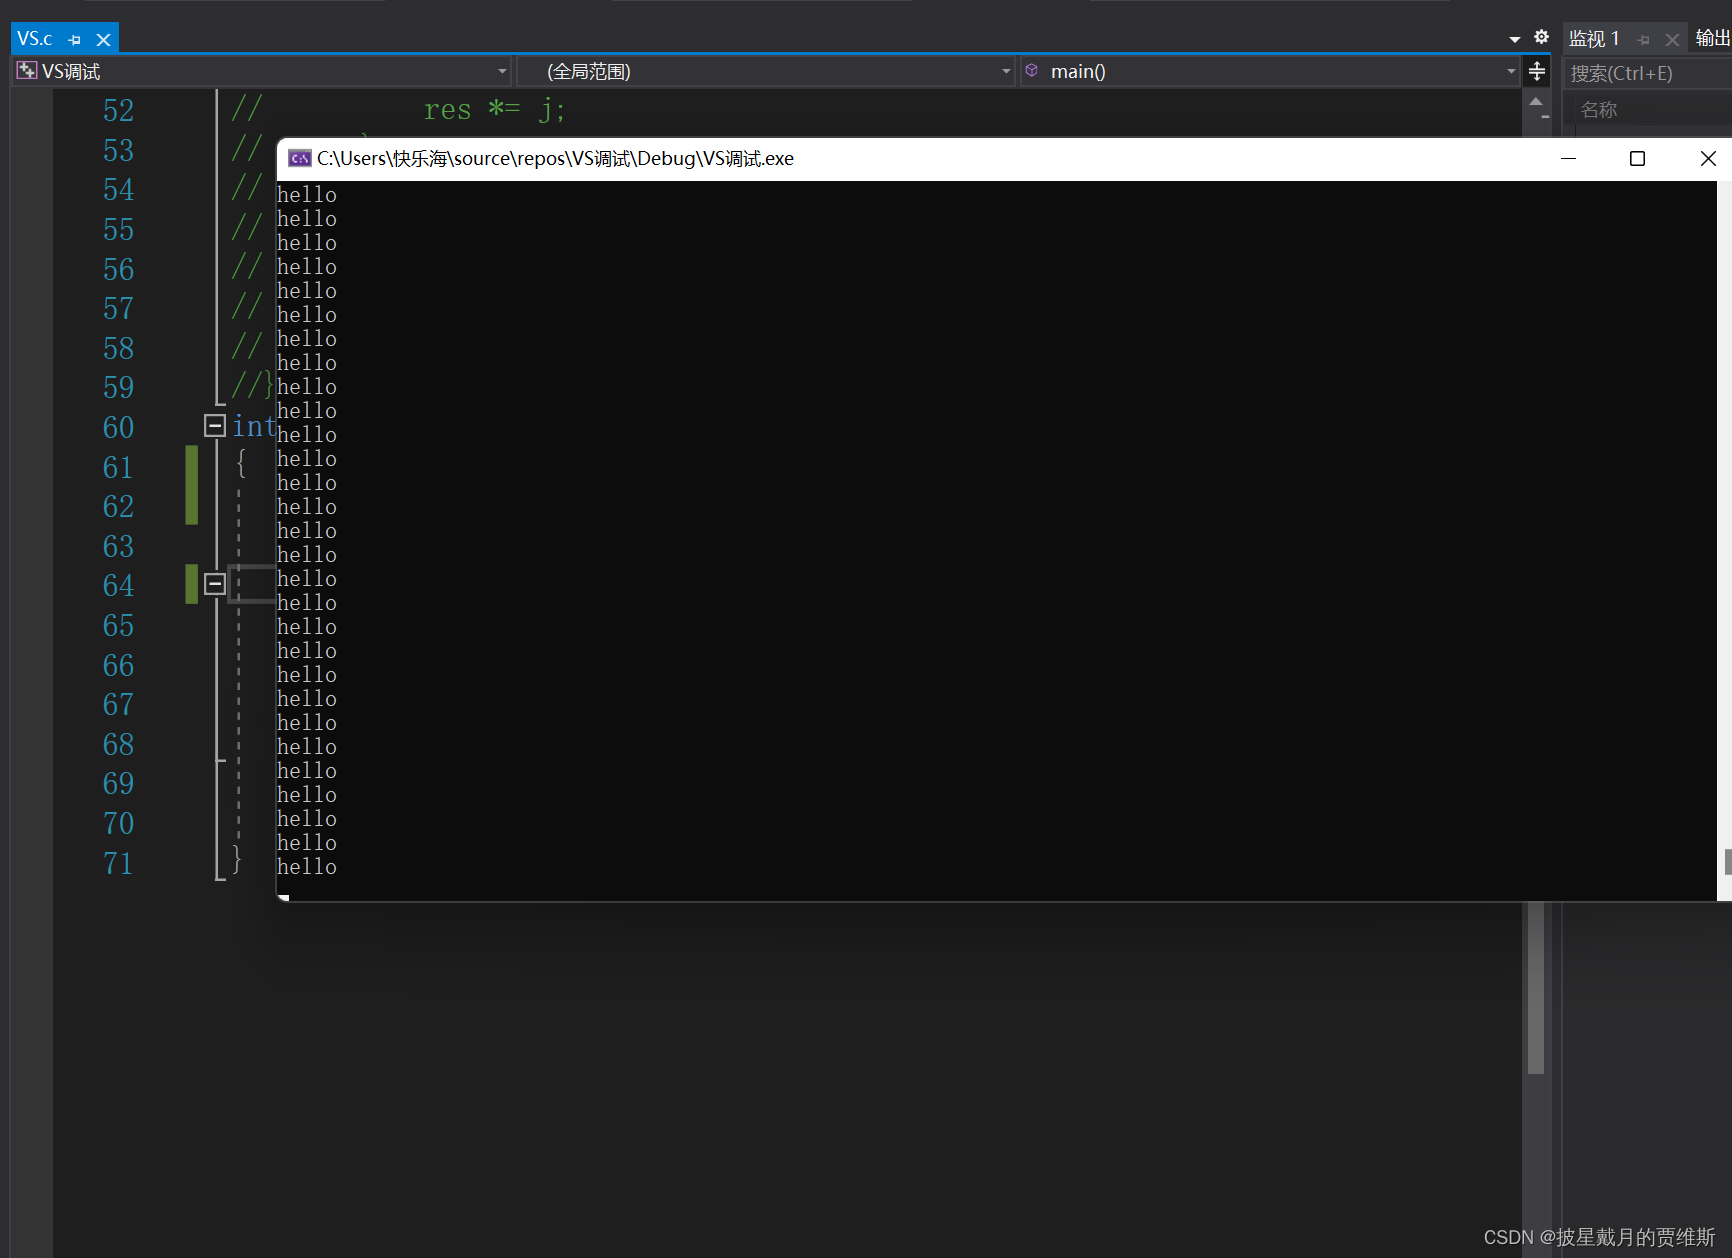Close the VS.c editor tab
Image resolution: width=1732 pixels, height=1258 pixels.
click(103, 40)
